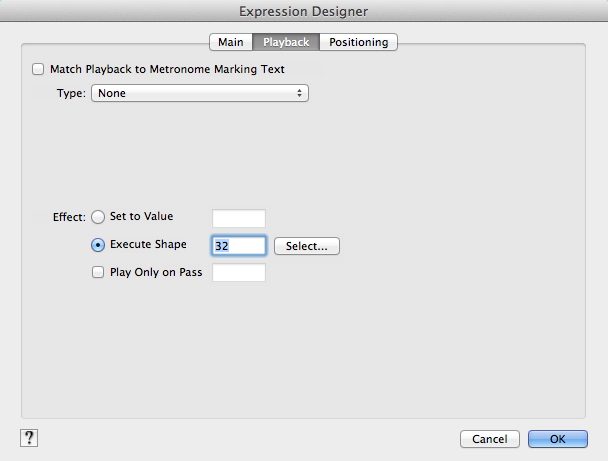Open the Positioning tab
608x461 pixels.
(x=359, y=42)
